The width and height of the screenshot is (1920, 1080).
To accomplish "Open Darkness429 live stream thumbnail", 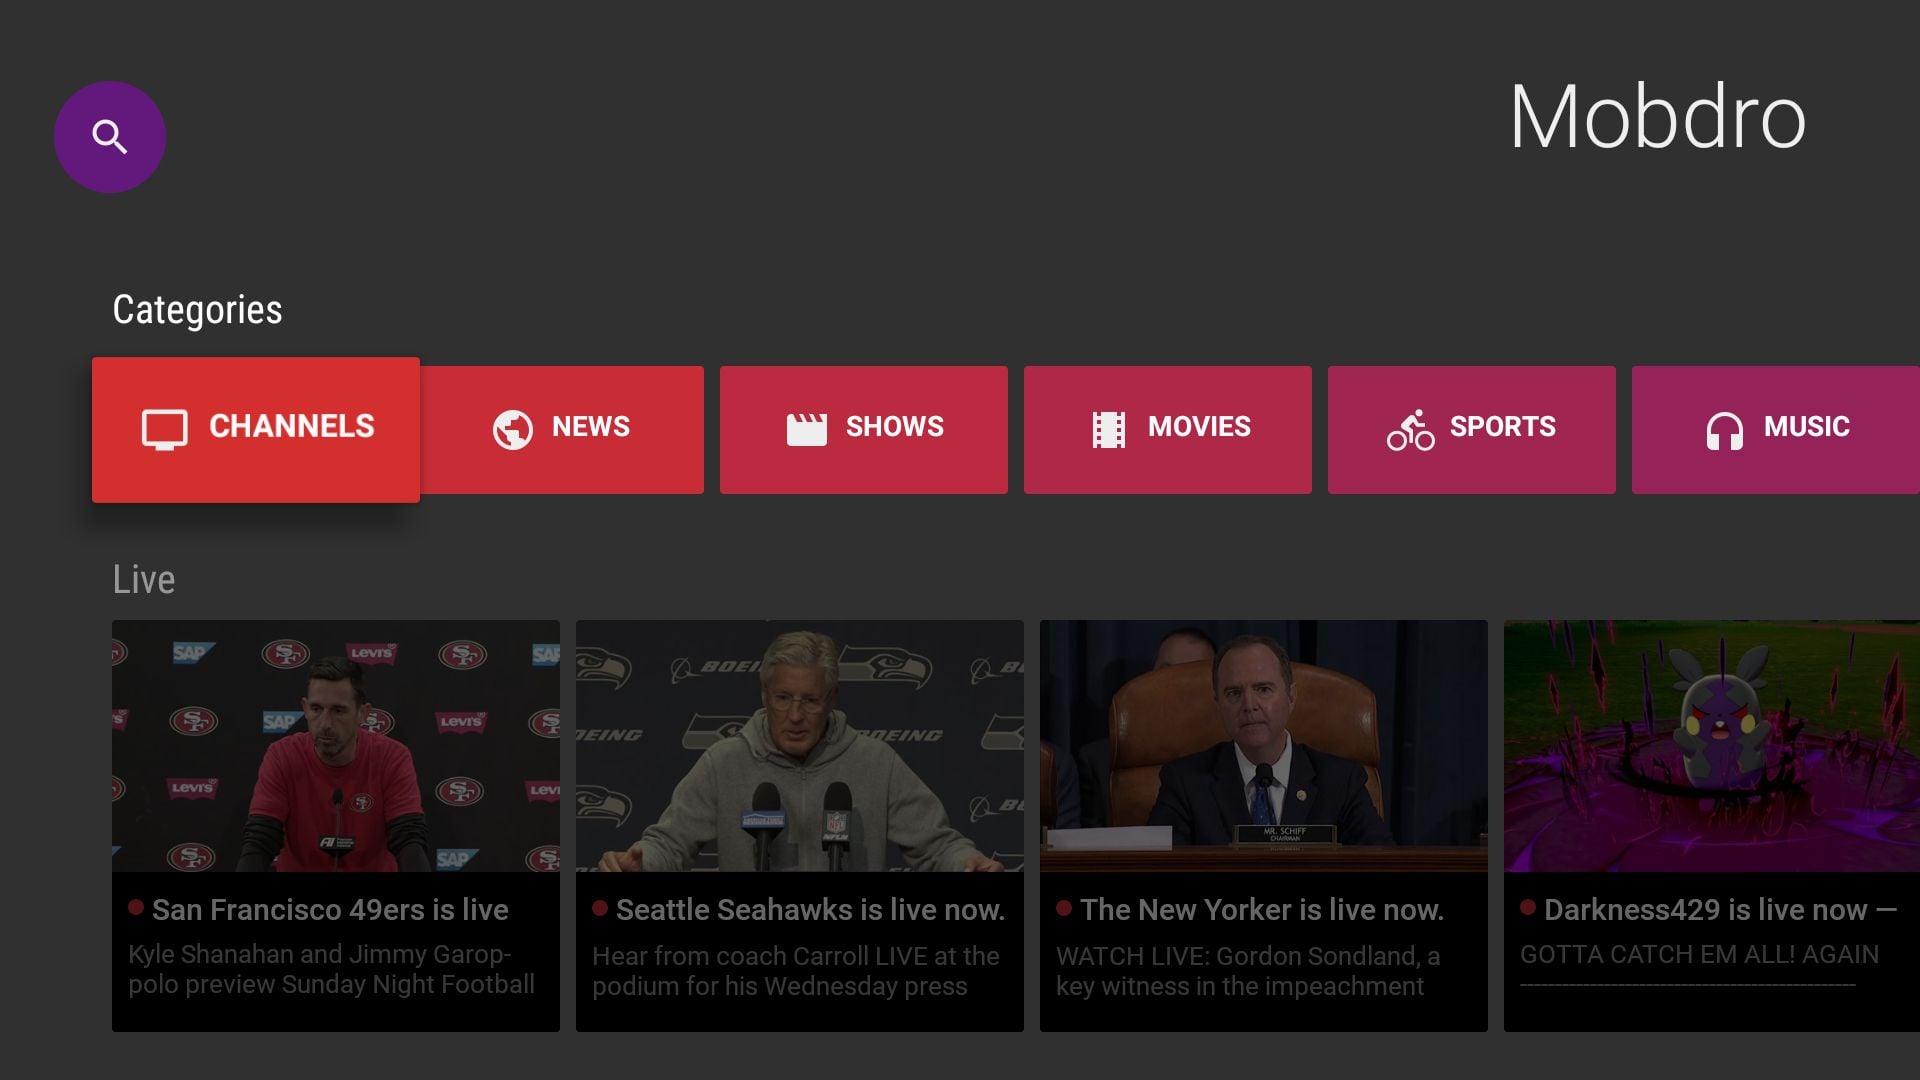I will pos(1712,746).
